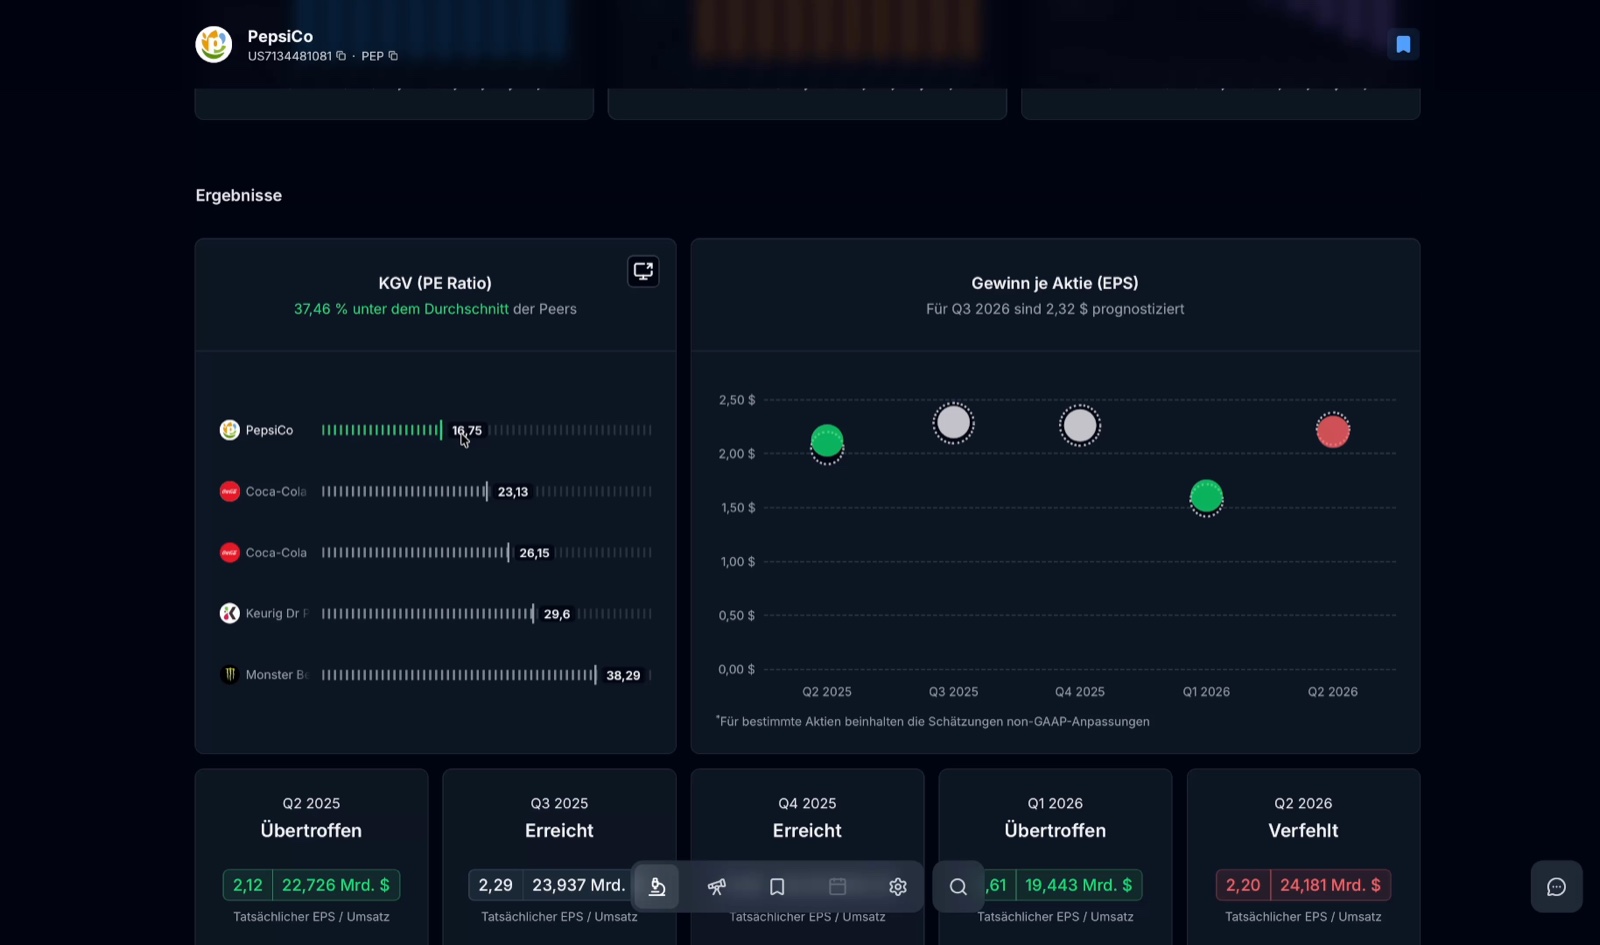Open the telescope discovery icon in bottom dock
This screenshot has height=945, width=1600.
[x=717, y=887]
